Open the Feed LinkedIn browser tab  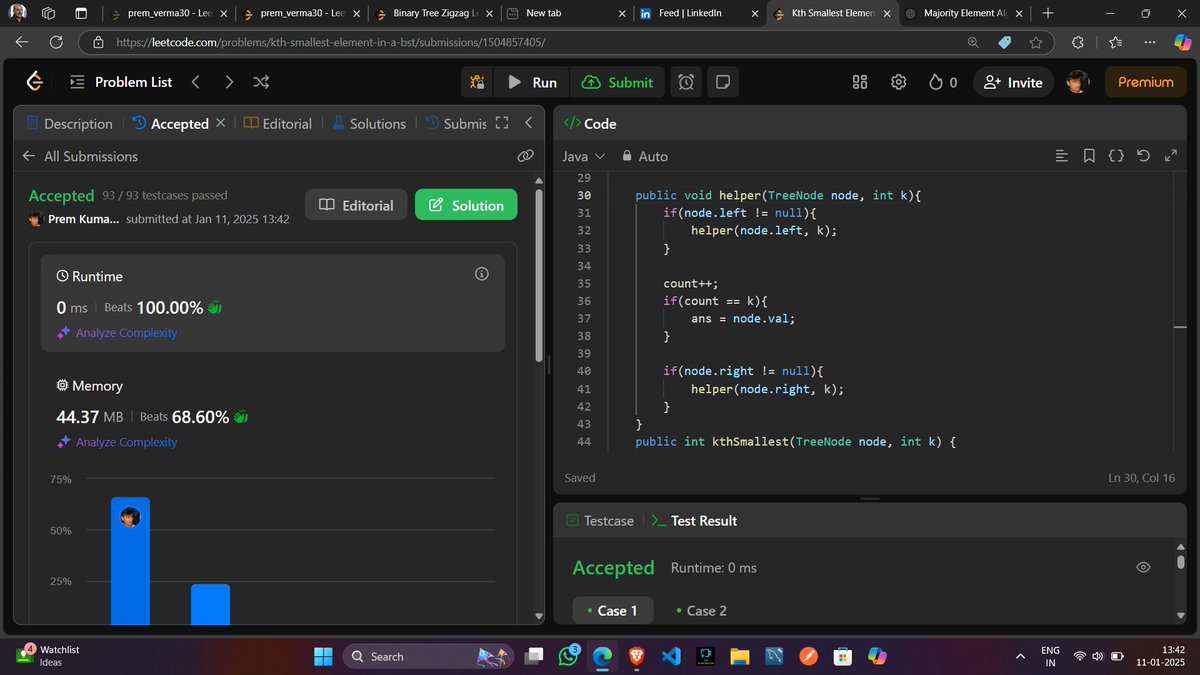(699, 13)
